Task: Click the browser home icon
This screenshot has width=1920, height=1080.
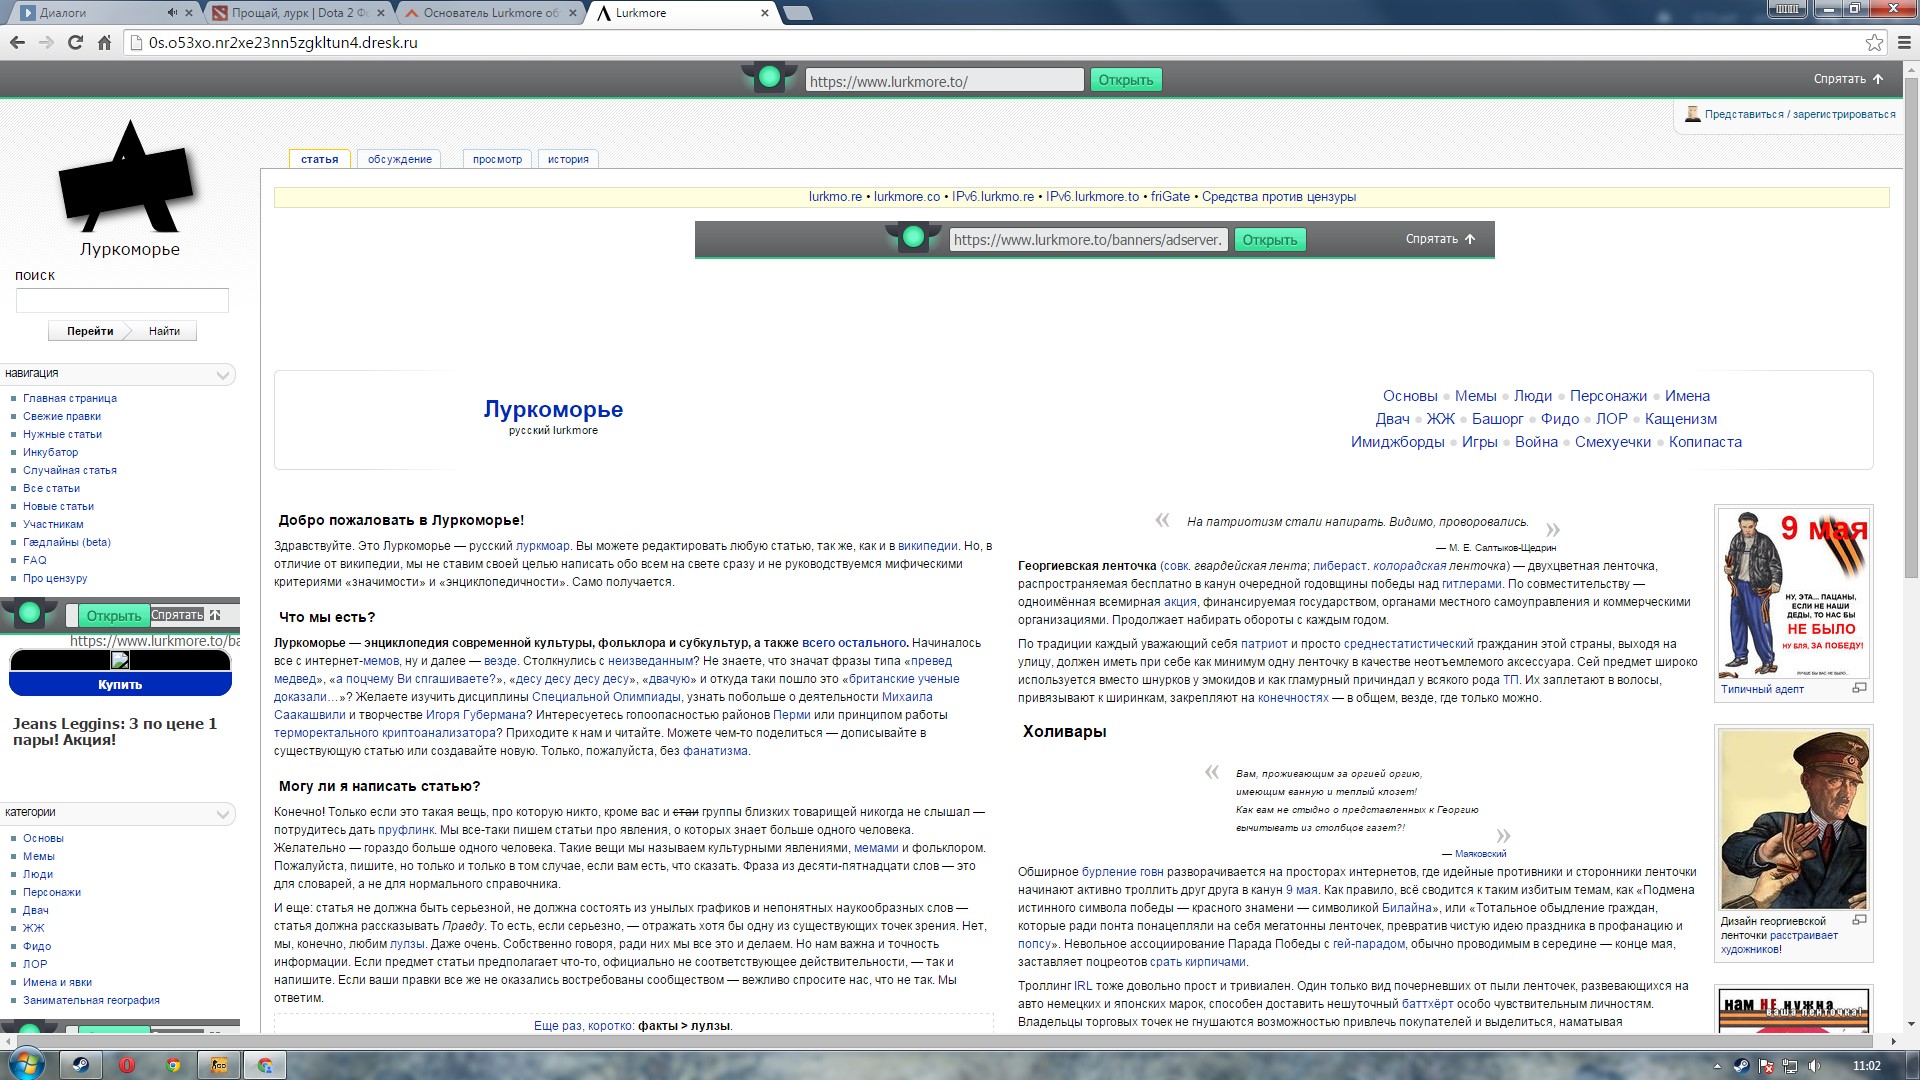Action: pos(104,42)
